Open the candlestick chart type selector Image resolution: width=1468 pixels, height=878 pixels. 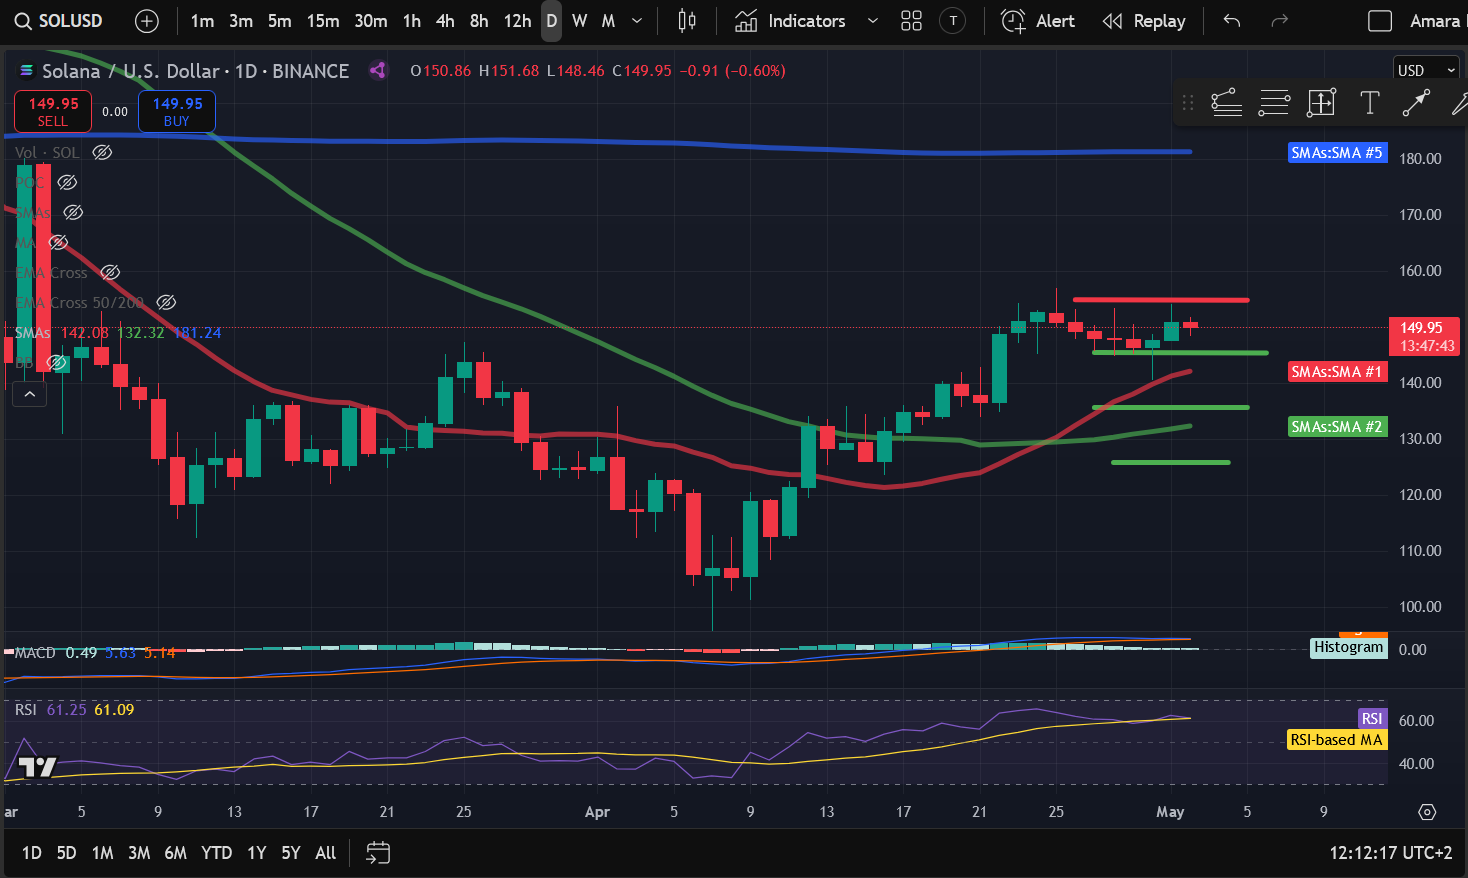pyautogui.click(x=687, y=21)
